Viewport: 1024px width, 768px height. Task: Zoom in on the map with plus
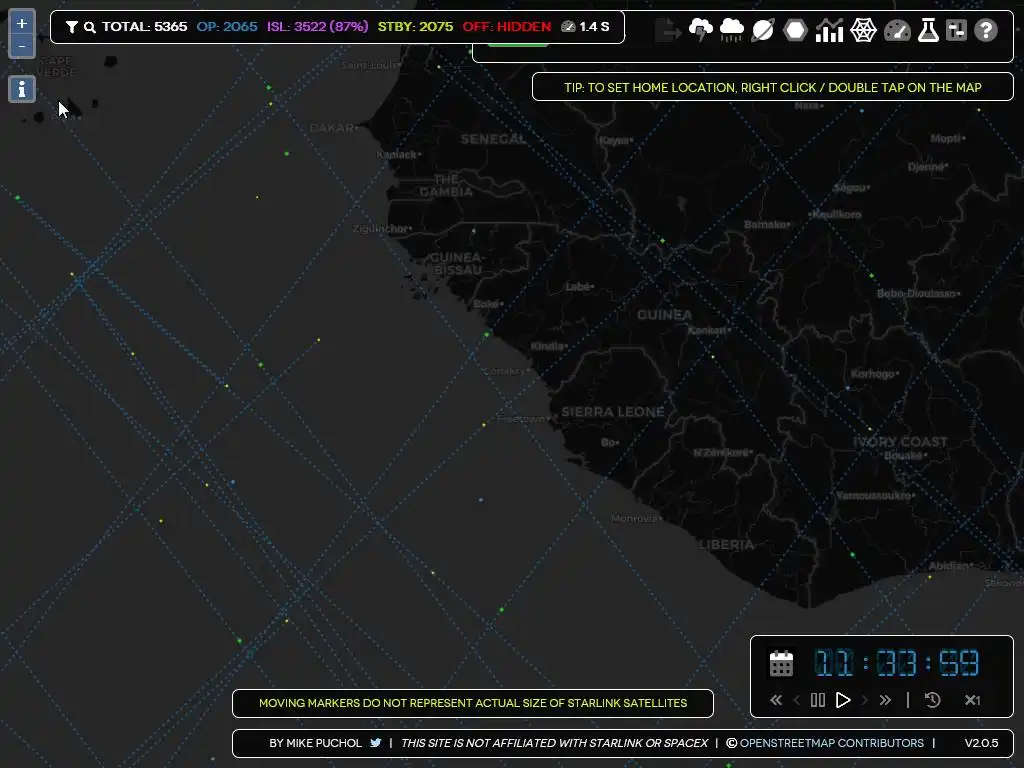pyautogui.click(x=22, y=24)
